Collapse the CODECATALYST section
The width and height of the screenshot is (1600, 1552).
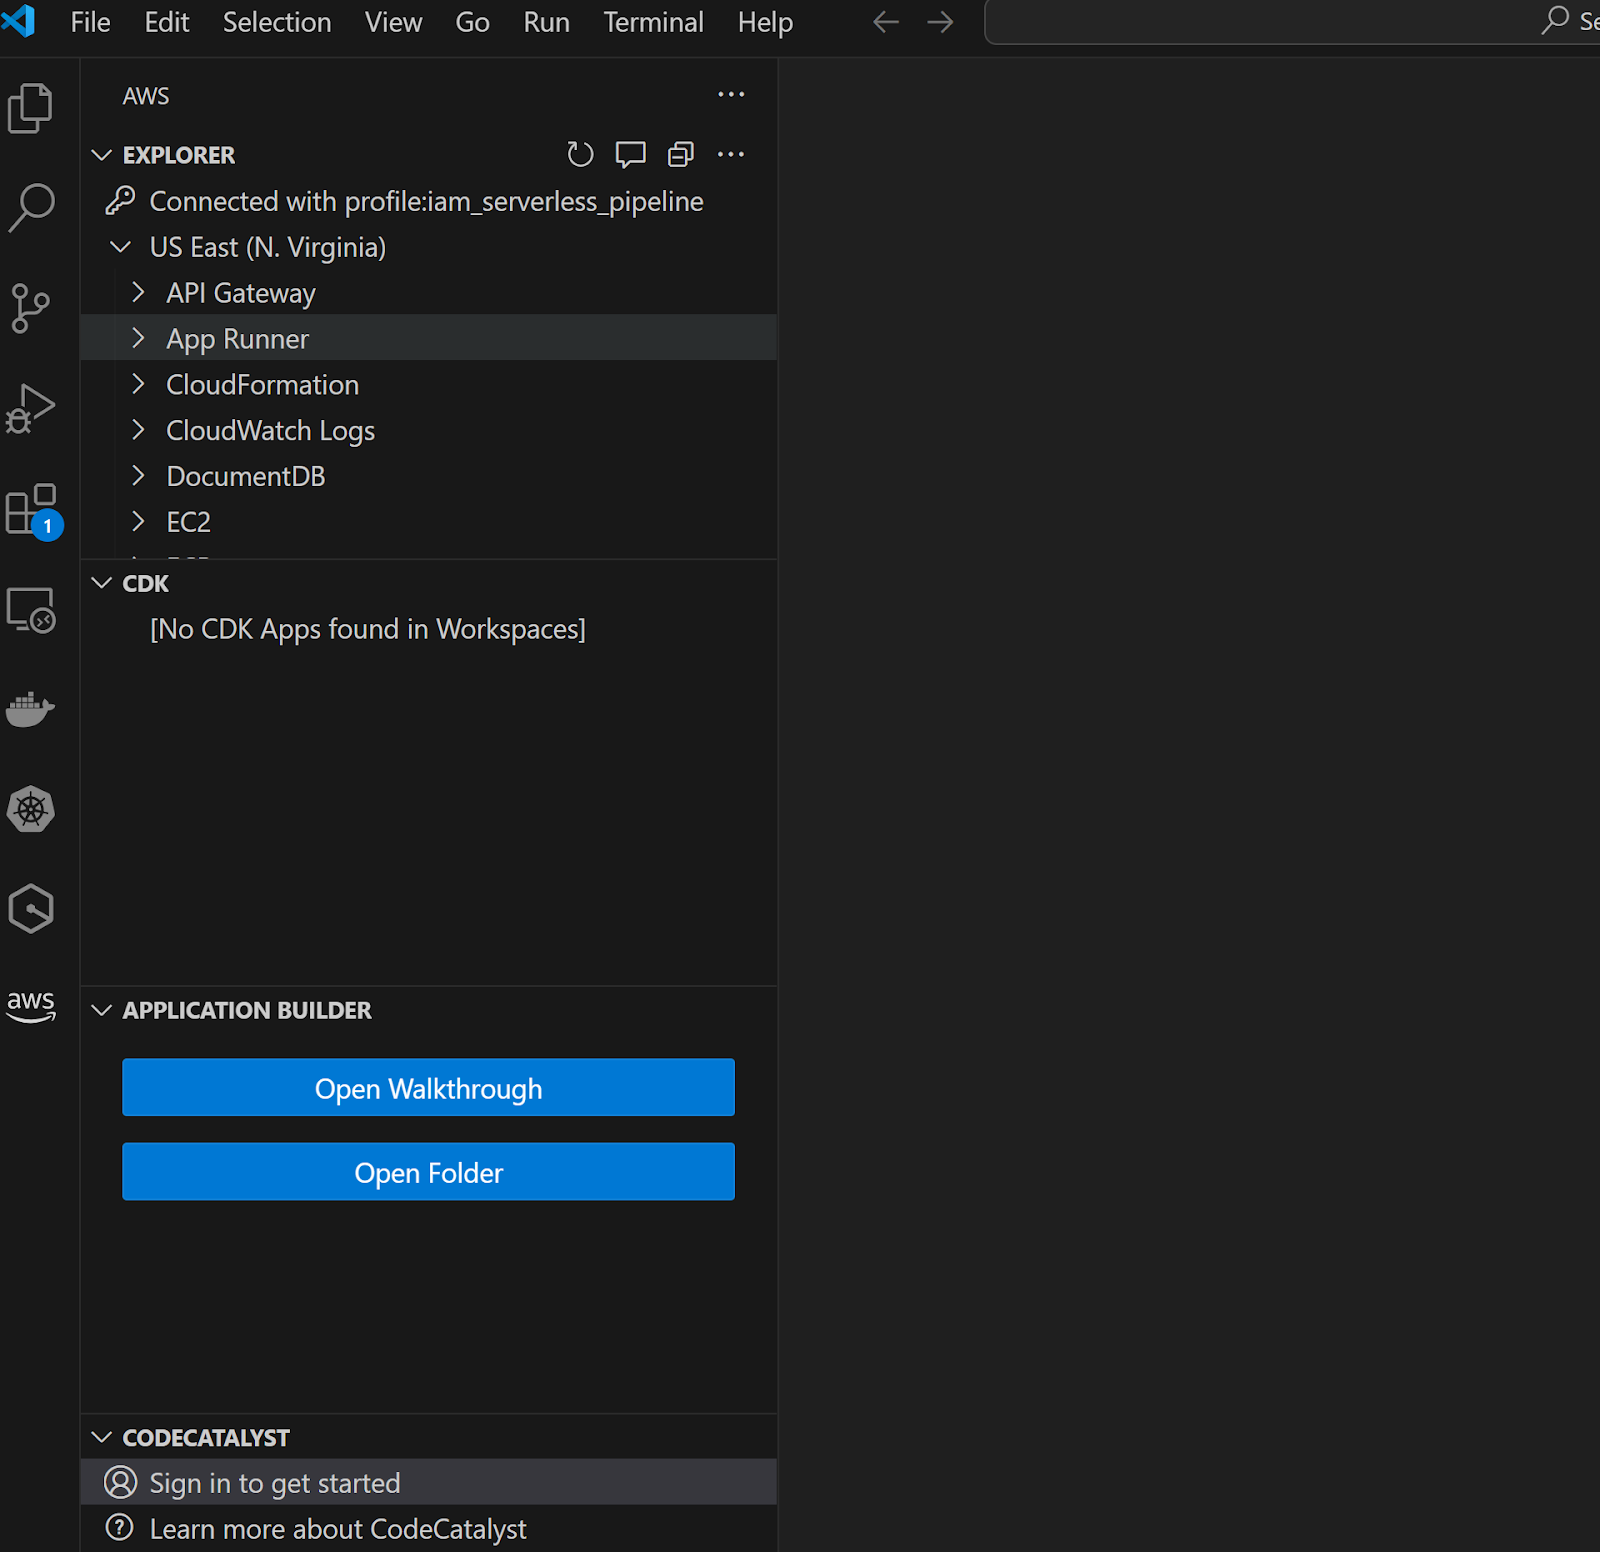click(x=101, y=1437)
